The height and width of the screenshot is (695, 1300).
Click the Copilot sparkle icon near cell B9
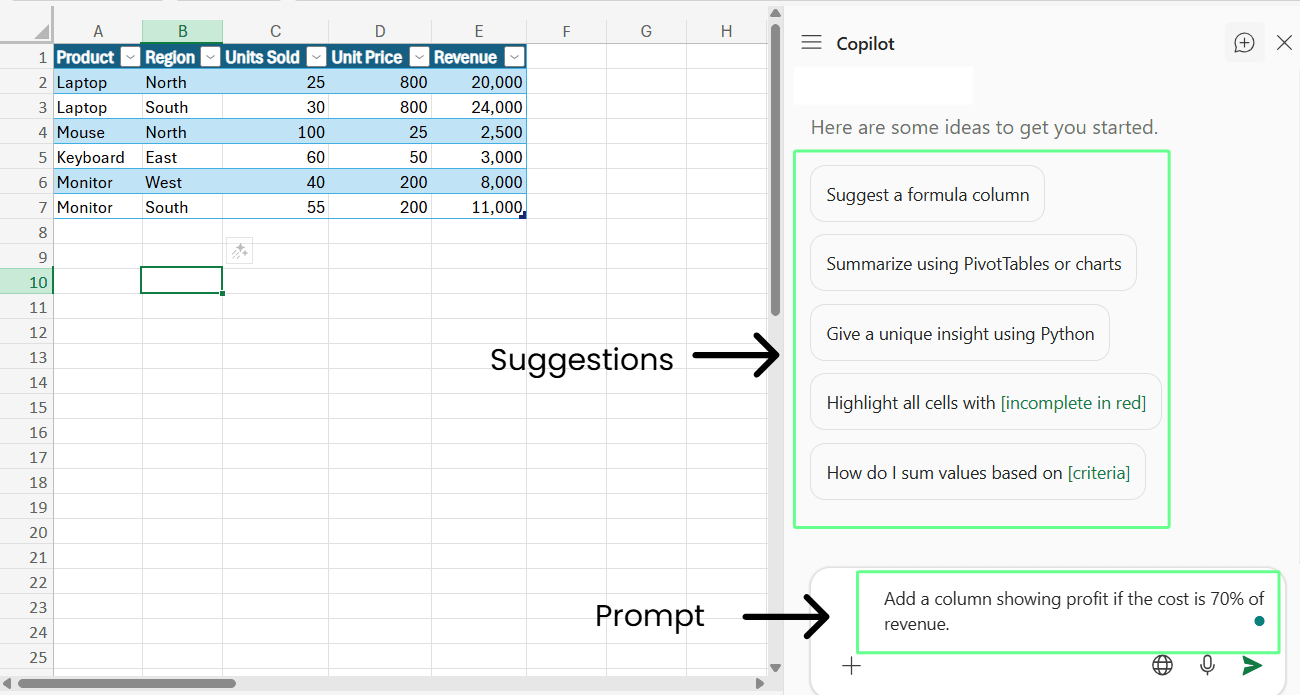tap(239, 252)
